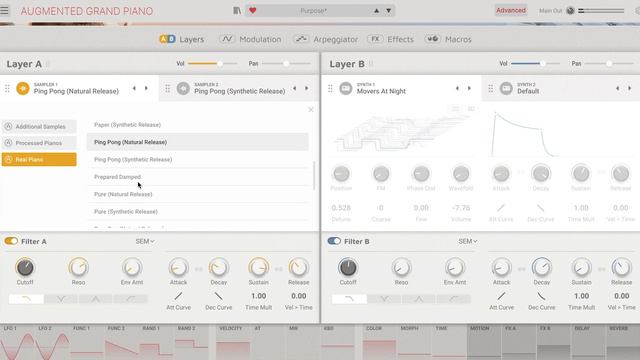Click Filter B Dec Curve icon
The width and height of the screenshot is (640, 360).
(x=541, y=296)
